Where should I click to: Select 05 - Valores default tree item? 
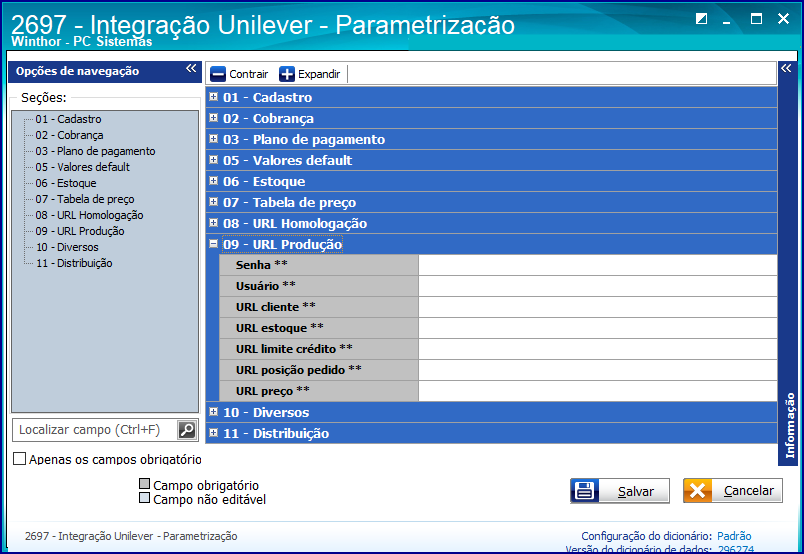coord(83,167)
